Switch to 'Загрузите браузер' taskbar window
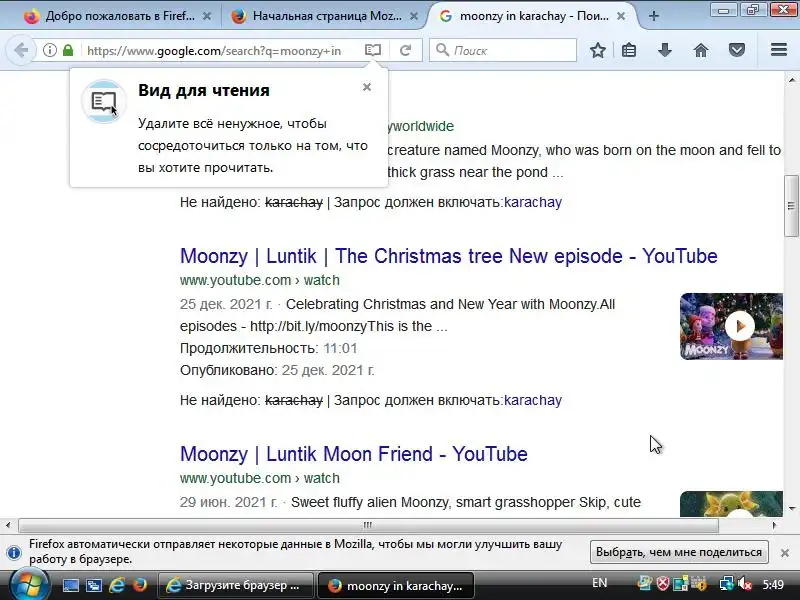Image resolution: width=800 pixels, height=600 pixels. click(236, 585)
